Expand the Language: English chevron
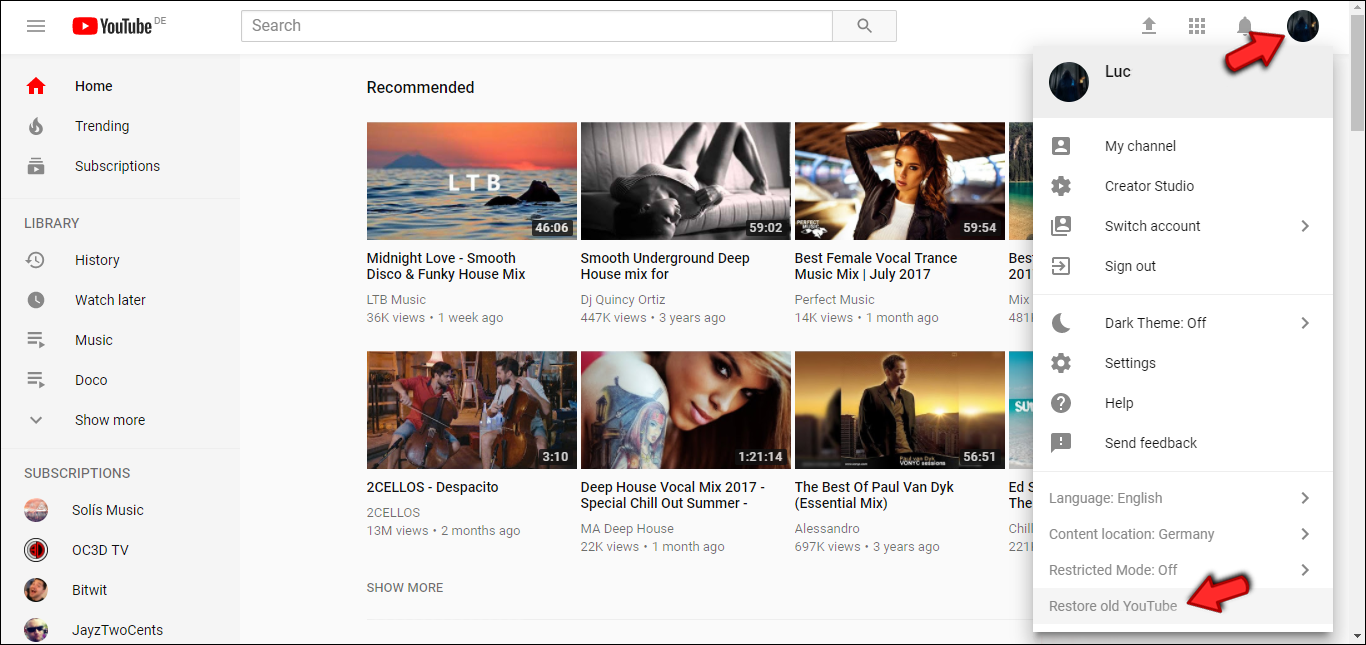This screenshot has height=645, width=1366. click(1305, 498)
